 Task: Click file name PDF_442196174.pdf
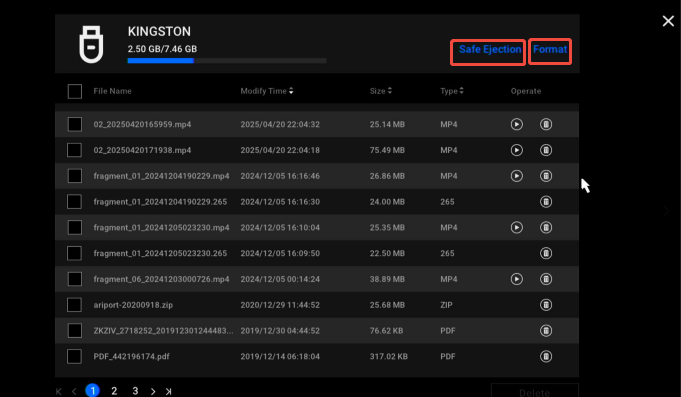click(131, 357)
